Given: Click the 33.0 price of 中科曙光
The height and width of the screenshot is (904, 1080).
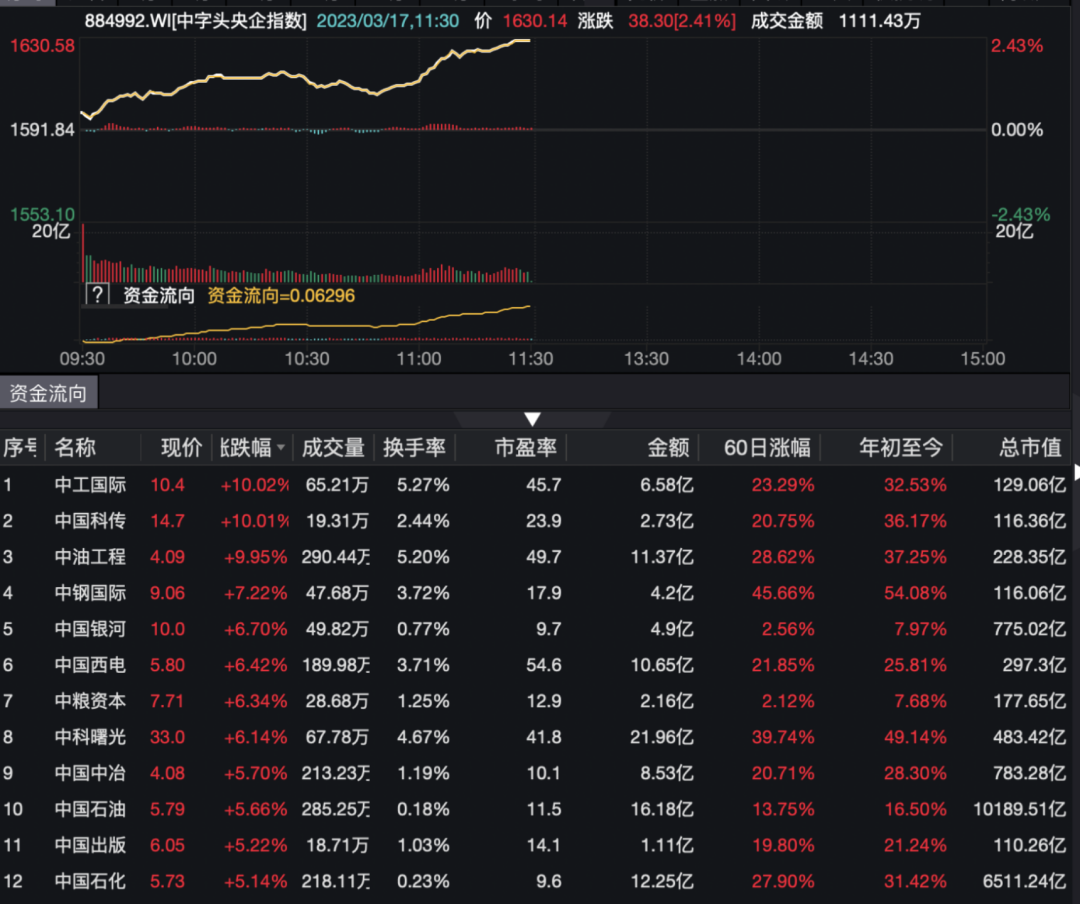Looking at the screenshot, I should tap(167, 737).
